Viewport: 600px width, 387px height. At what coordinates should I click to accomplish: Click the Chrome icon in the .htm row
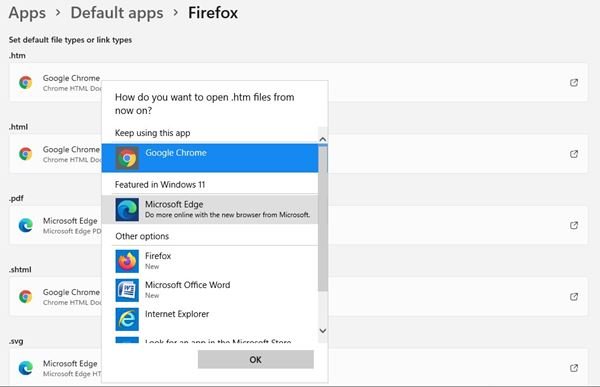point(26,82)
